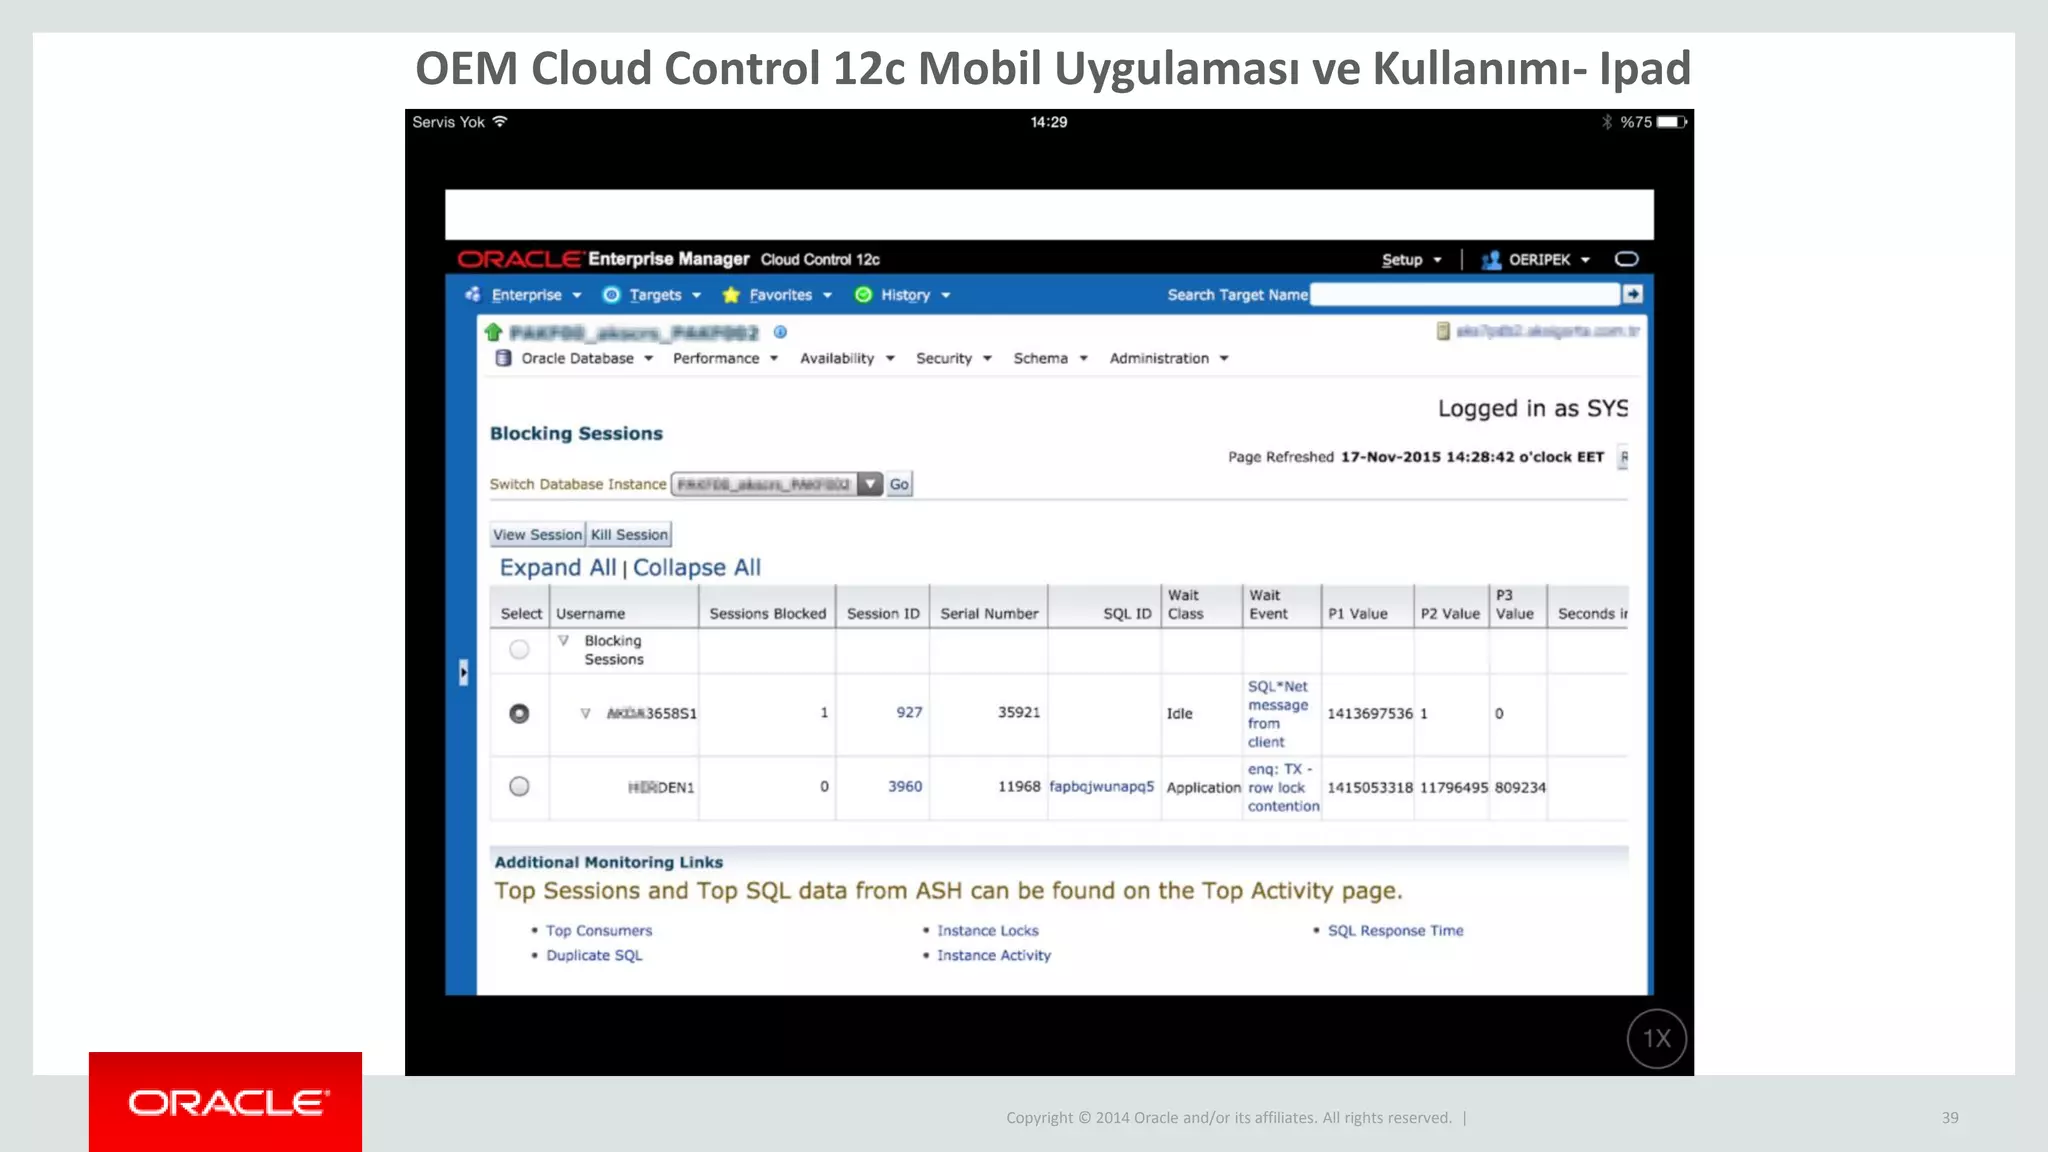The image size is (2048, 1152).
Task: Click the Search Target Name field
Action: 1464,294
